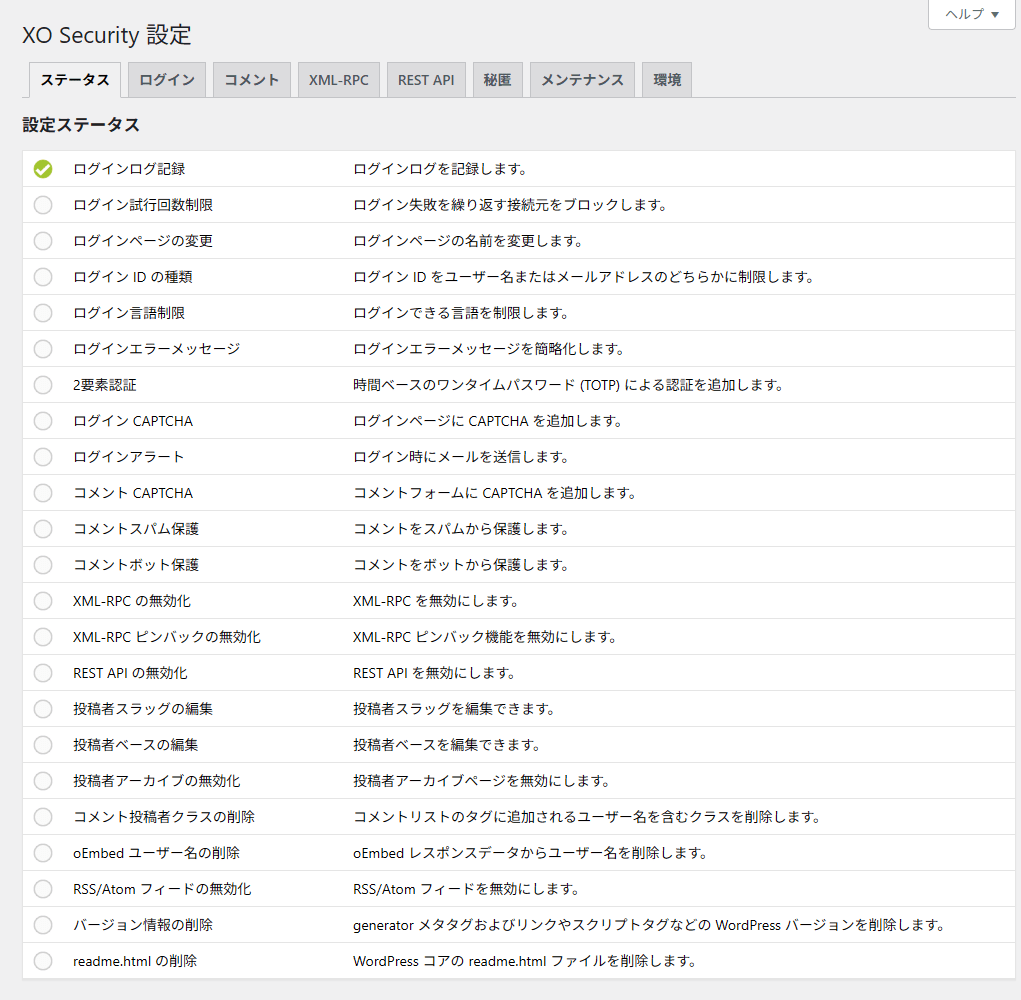1021x1000 pixels.
Task: Click the XML-RPC ピンバックの無効化 label
Action: point(167,637)
